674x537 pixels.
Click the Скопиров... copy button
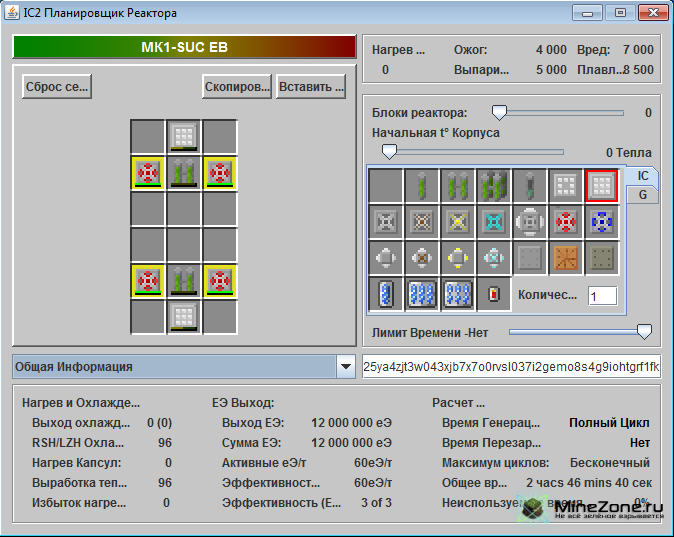[237, 86]
